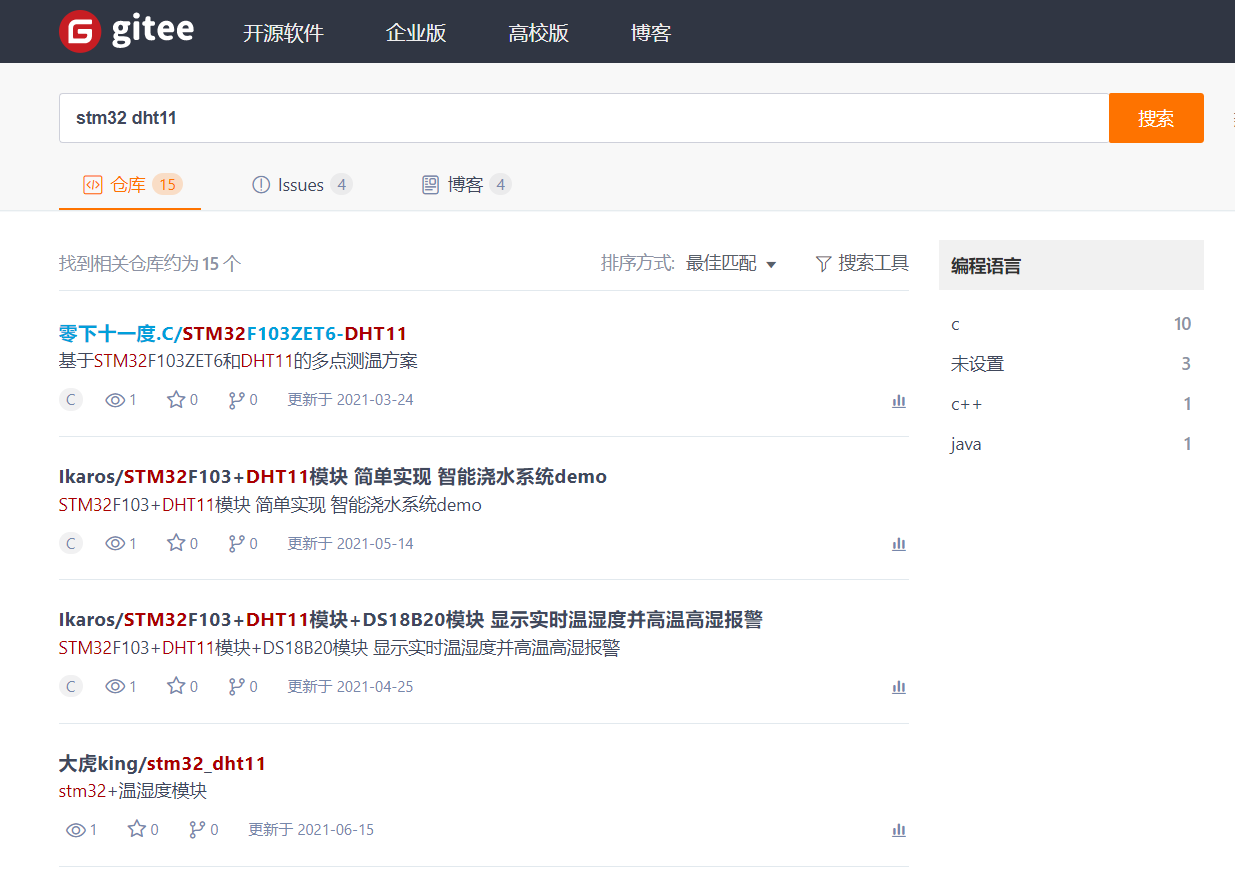
Task: Click the fork icon for stm32_dht11
Action: 197,830
